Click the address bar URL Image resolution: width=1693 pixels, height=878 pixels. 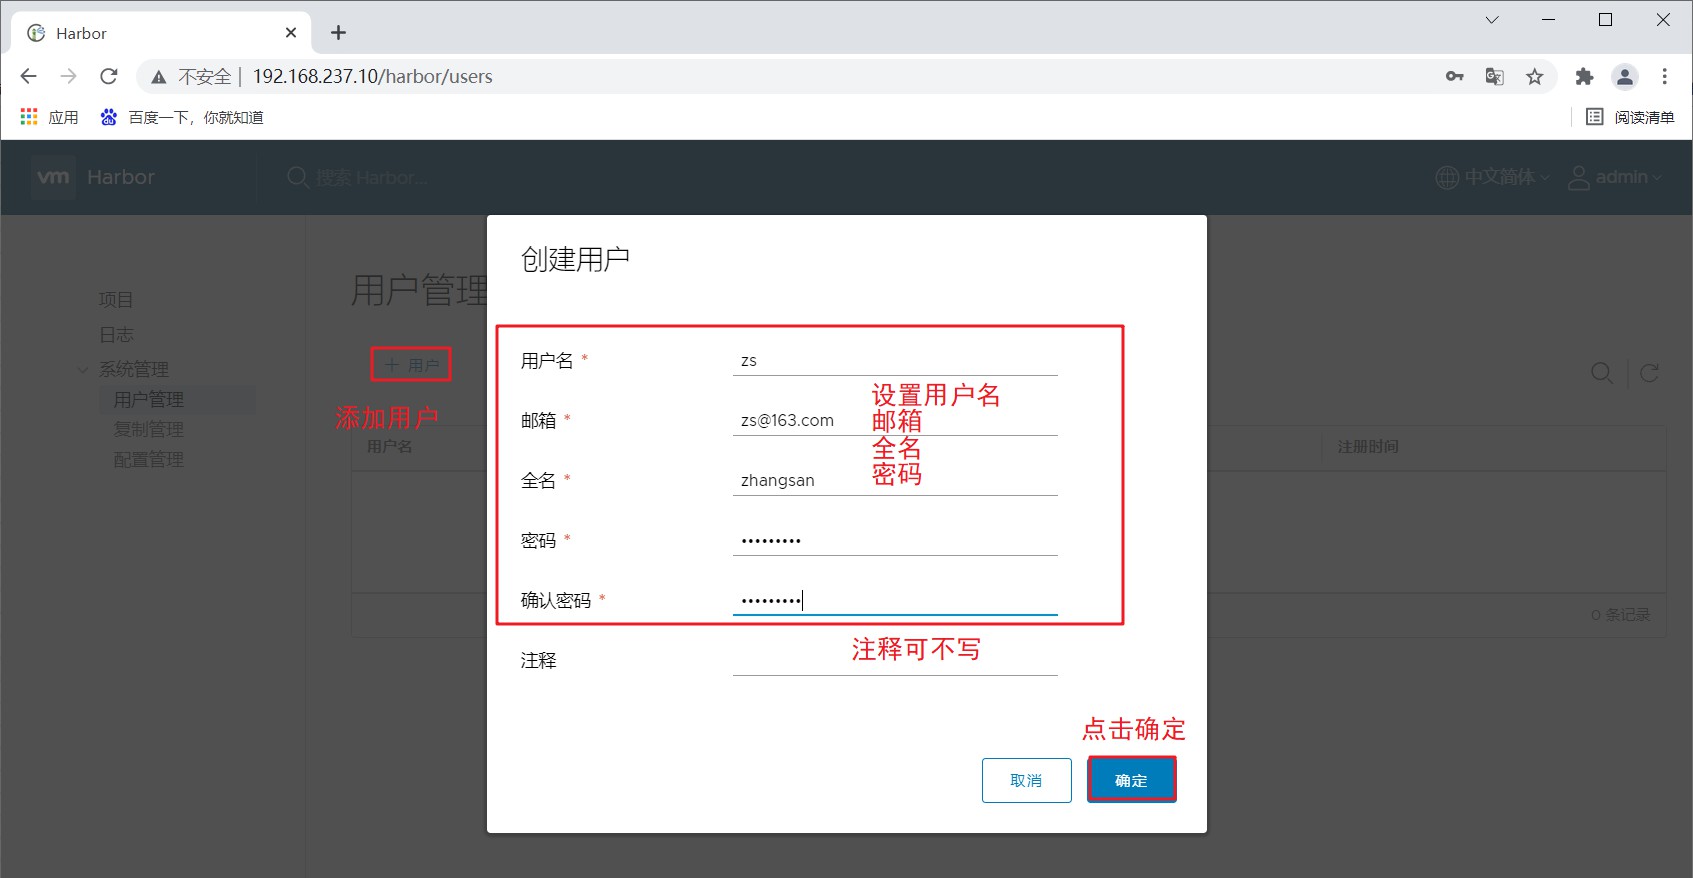372,76
